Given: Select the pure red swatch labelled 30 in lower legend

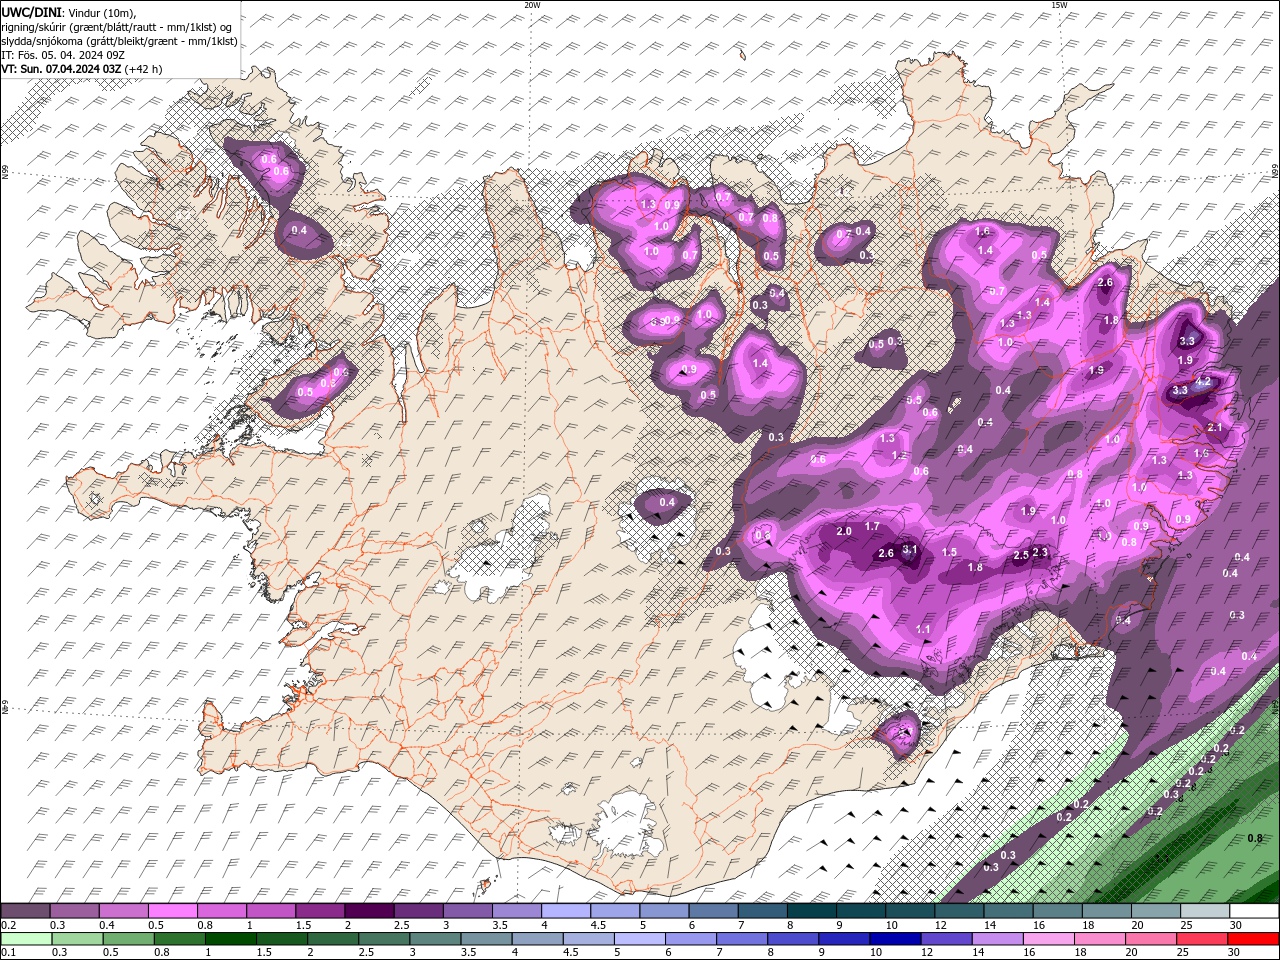Looking at the screenshot, I should pyautogui.click(x=1254, y=939).
